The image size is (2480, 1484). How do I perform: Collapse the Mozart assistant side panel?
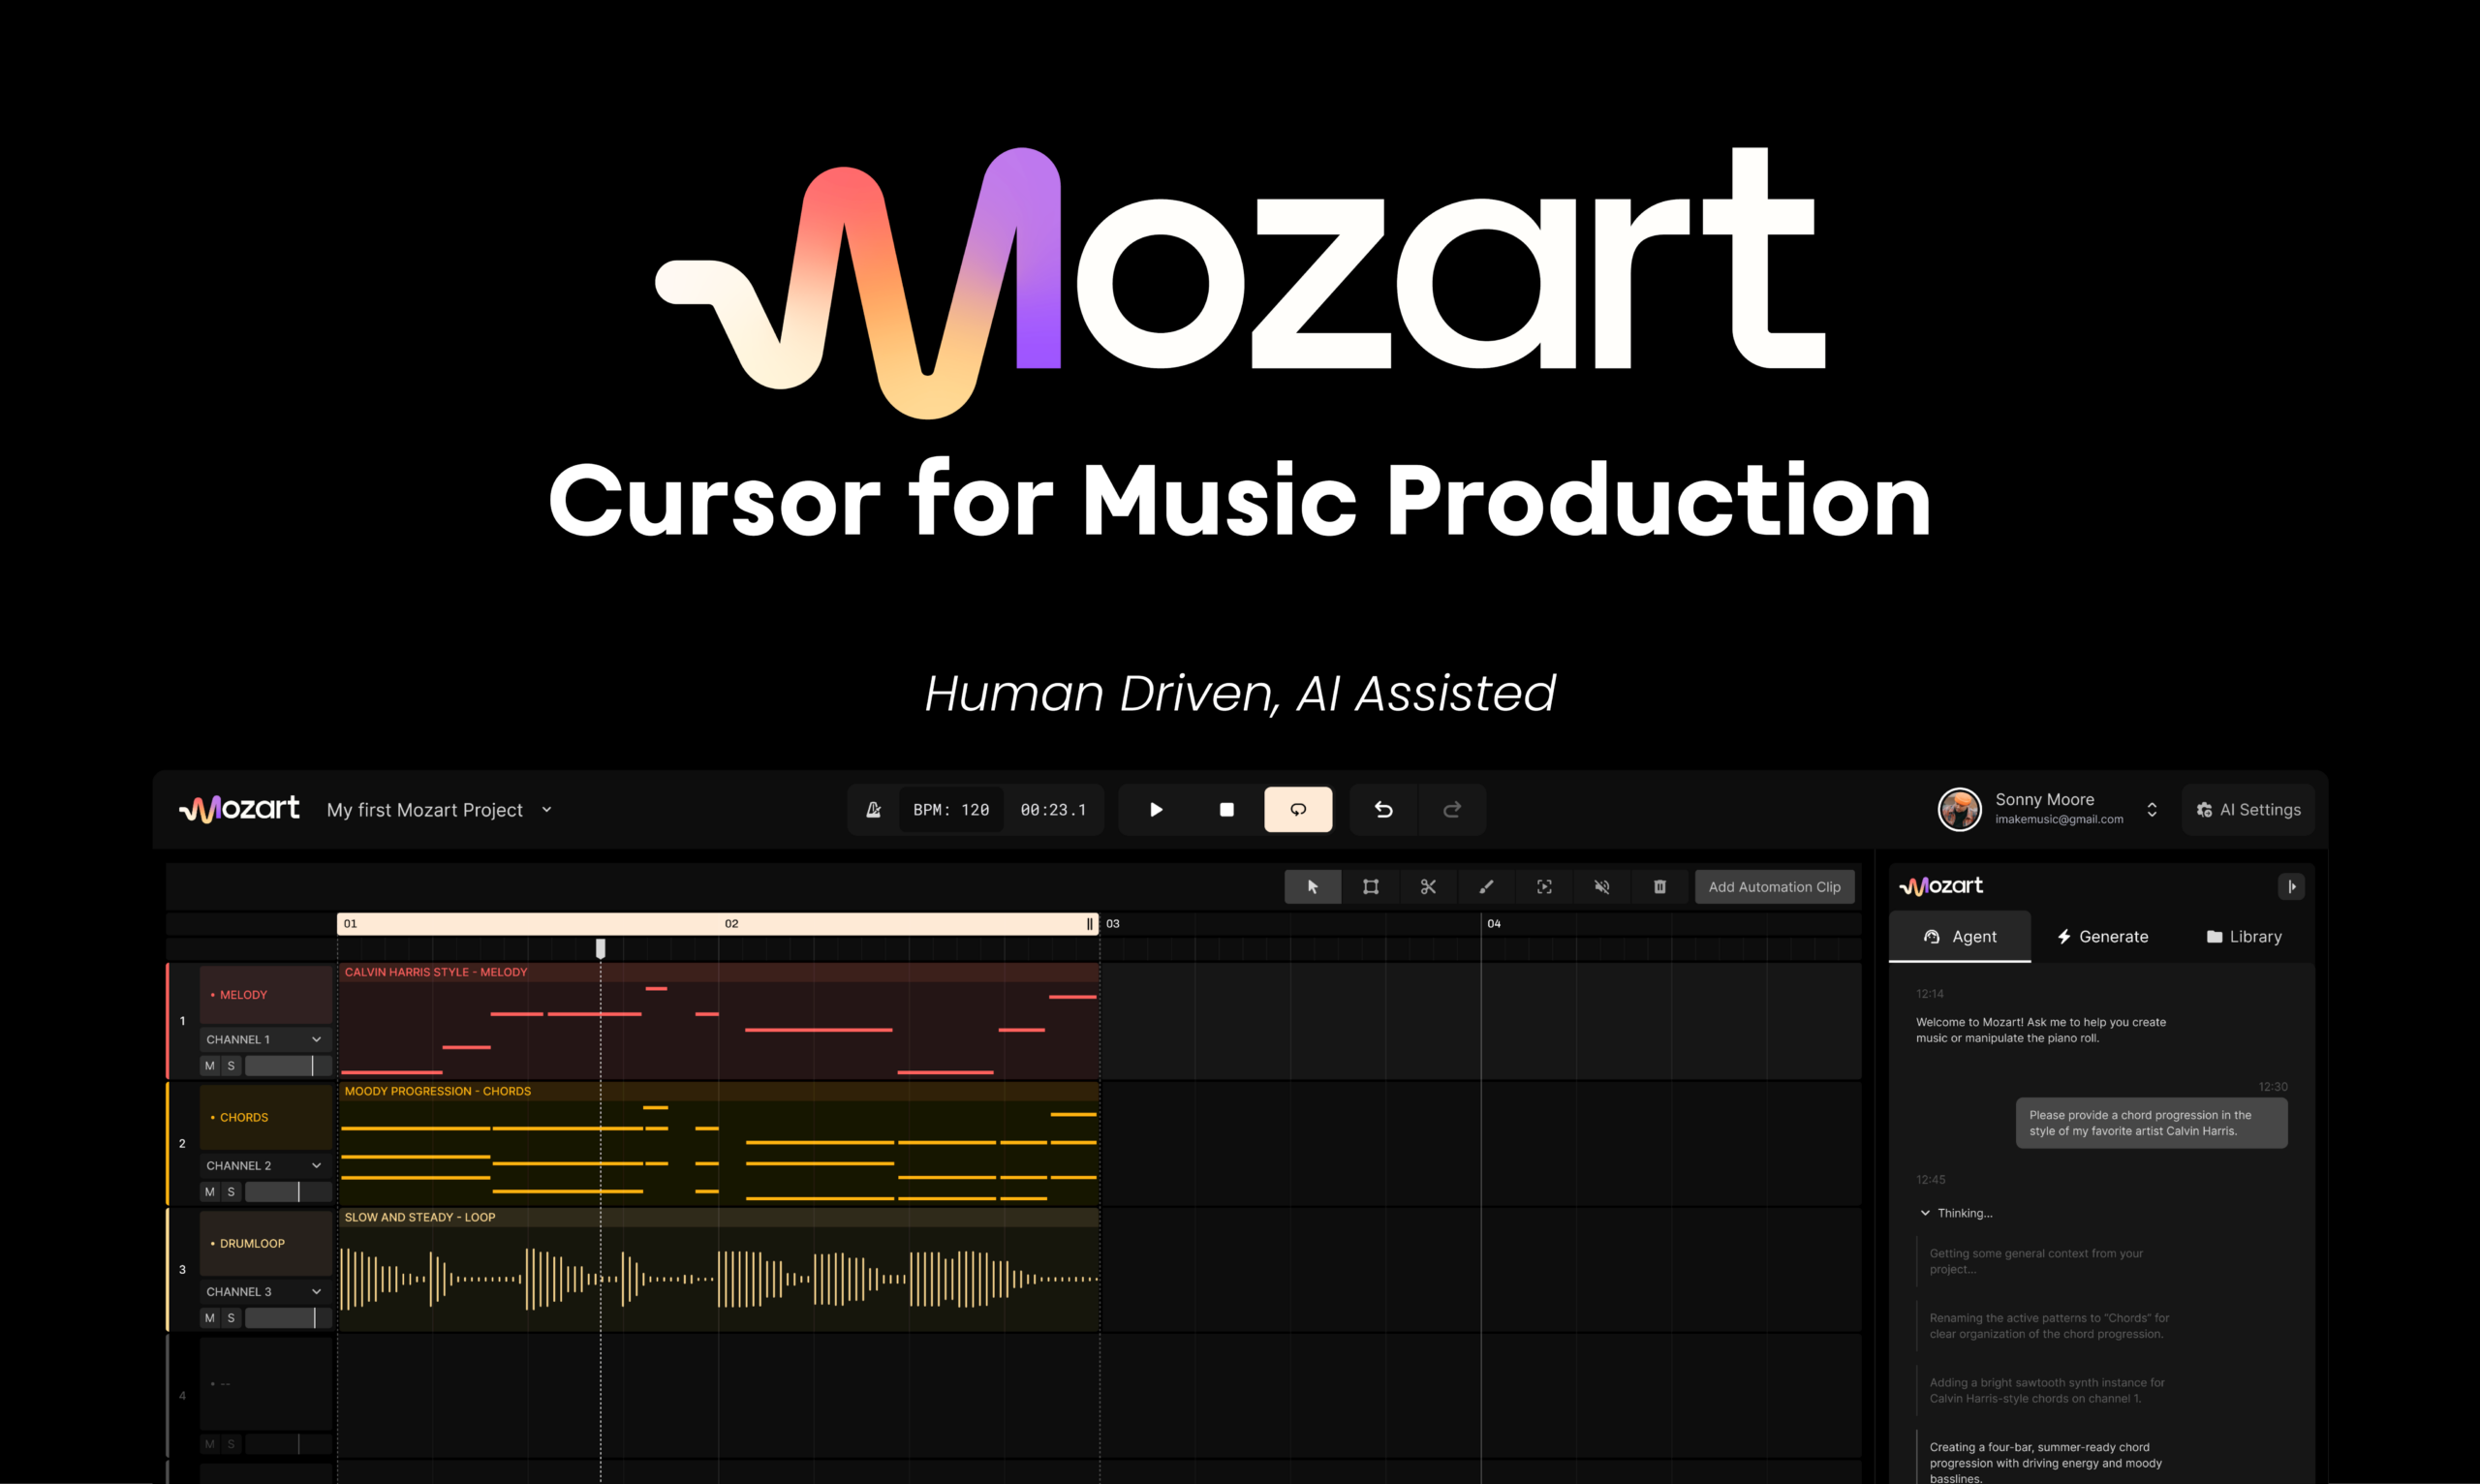click(x=2291, y=886)
